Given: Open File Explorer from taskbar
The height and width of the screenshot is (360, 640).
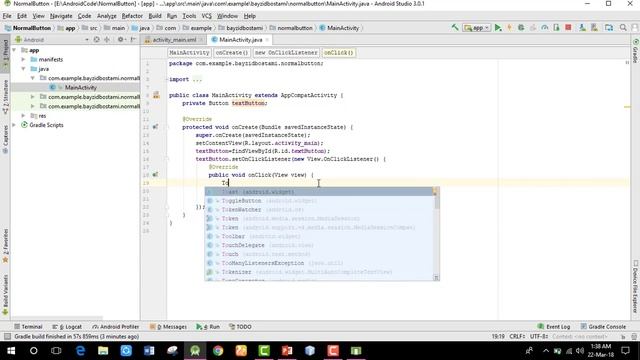Looking at the screenshot, I should click(103, 351).
